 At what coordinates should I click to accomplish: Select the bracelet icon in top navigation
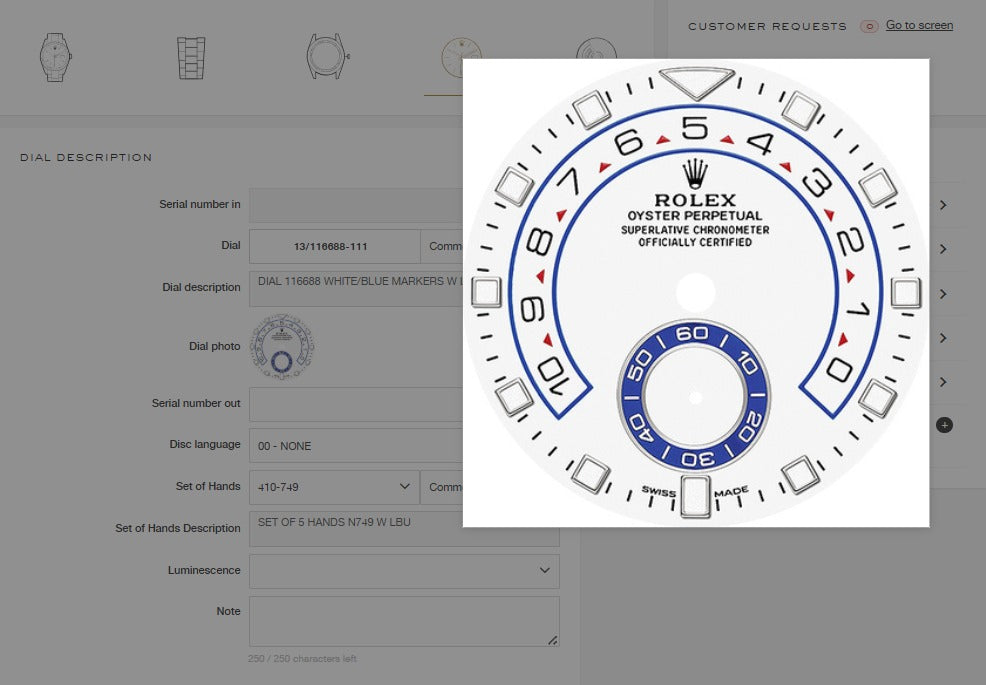point(190,57)
